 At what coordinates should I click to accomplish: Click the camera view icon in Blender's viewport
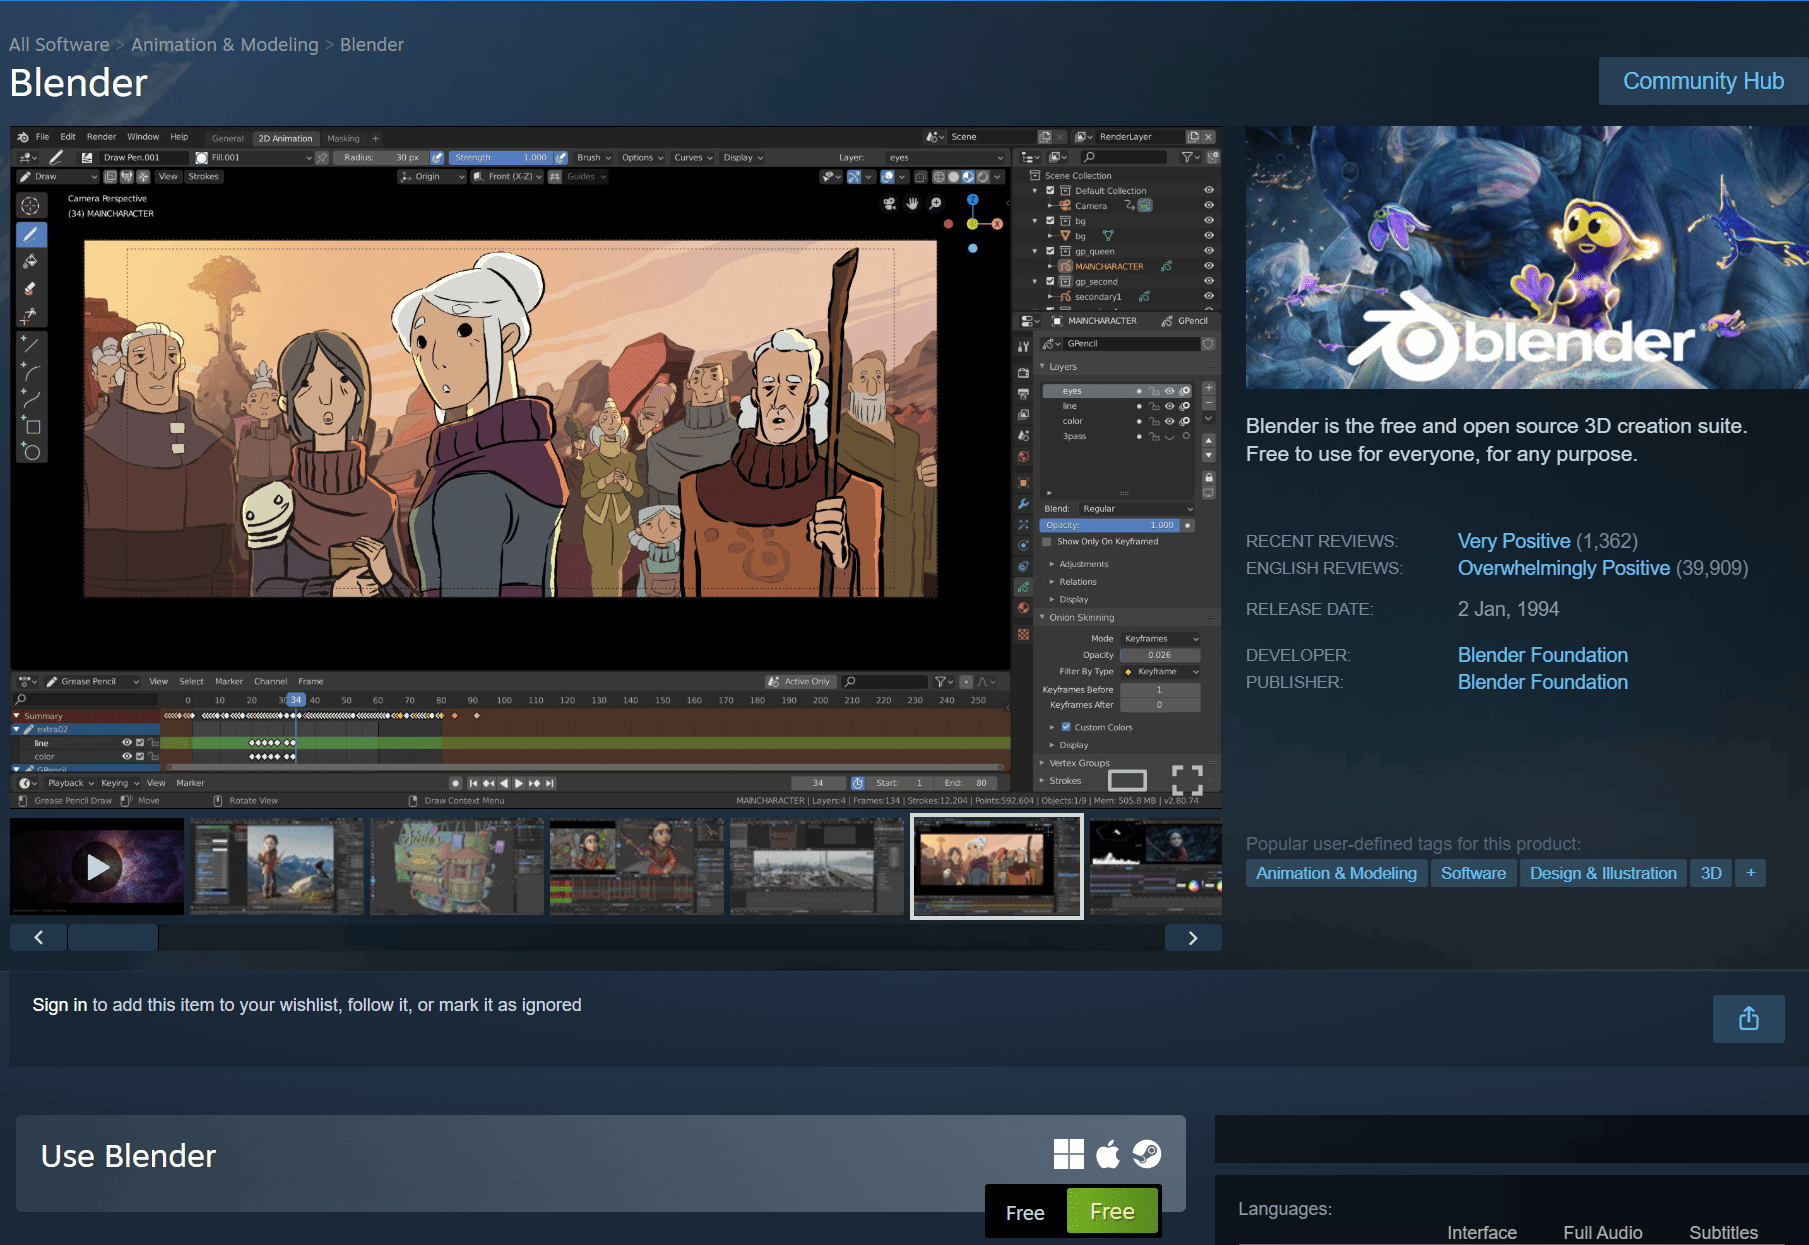889,203
